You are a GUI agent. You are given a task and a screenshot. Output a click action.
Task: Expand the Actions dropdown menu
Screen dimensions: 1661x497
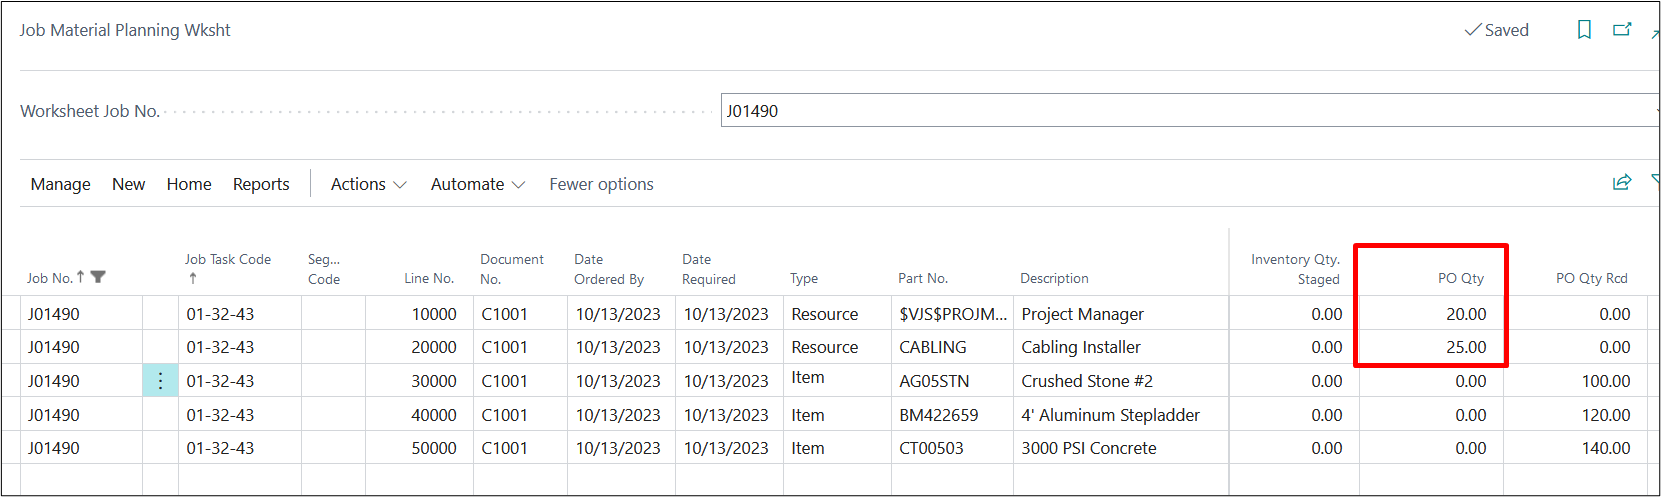click(368, 184)
